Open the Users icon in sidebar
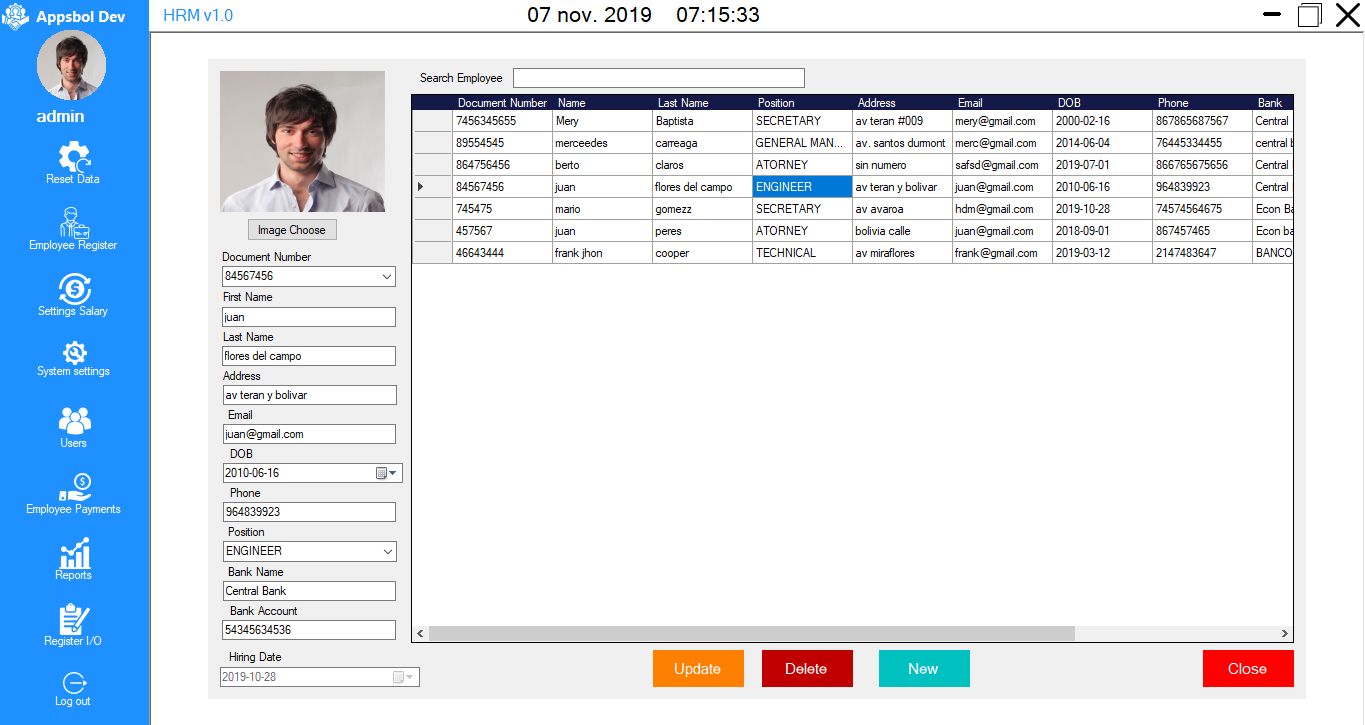Screen dimensions: 1365x725 (74, 420)
